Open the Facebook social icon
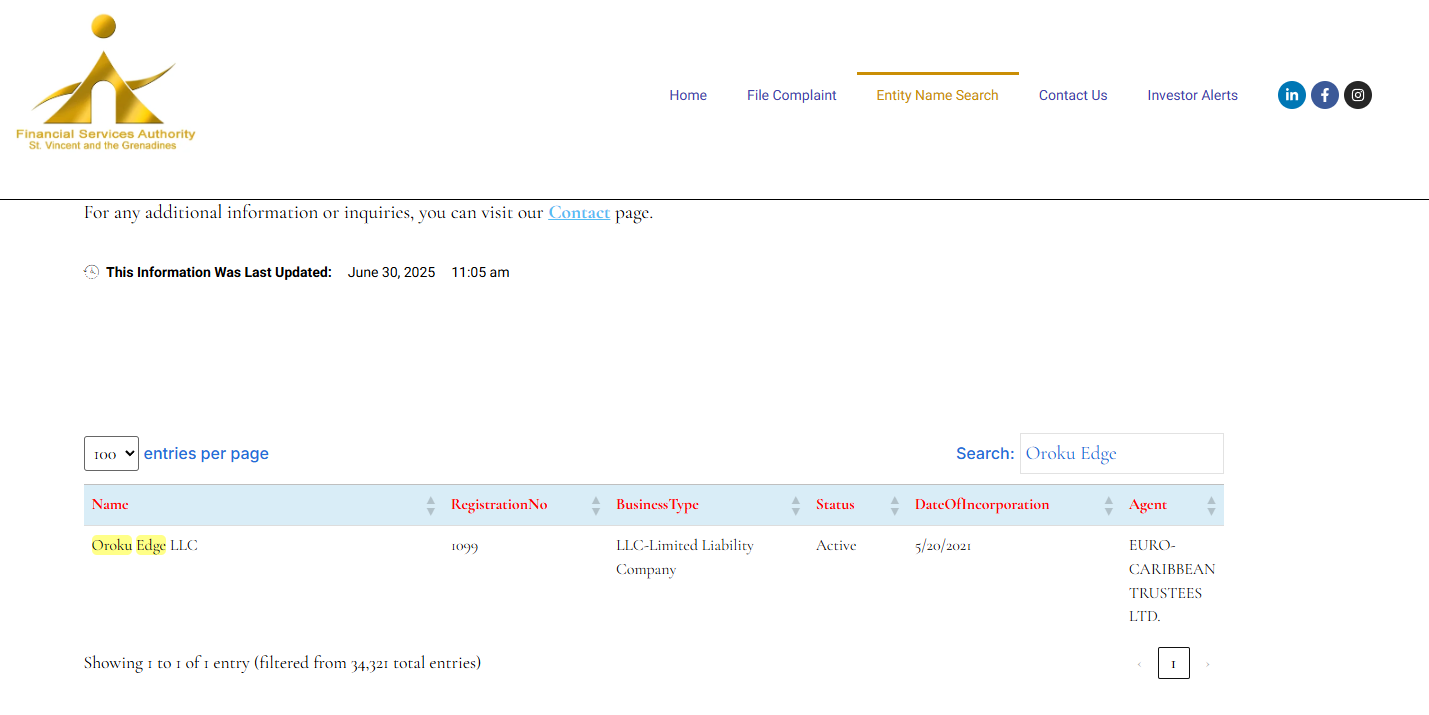 [1324, 95]
